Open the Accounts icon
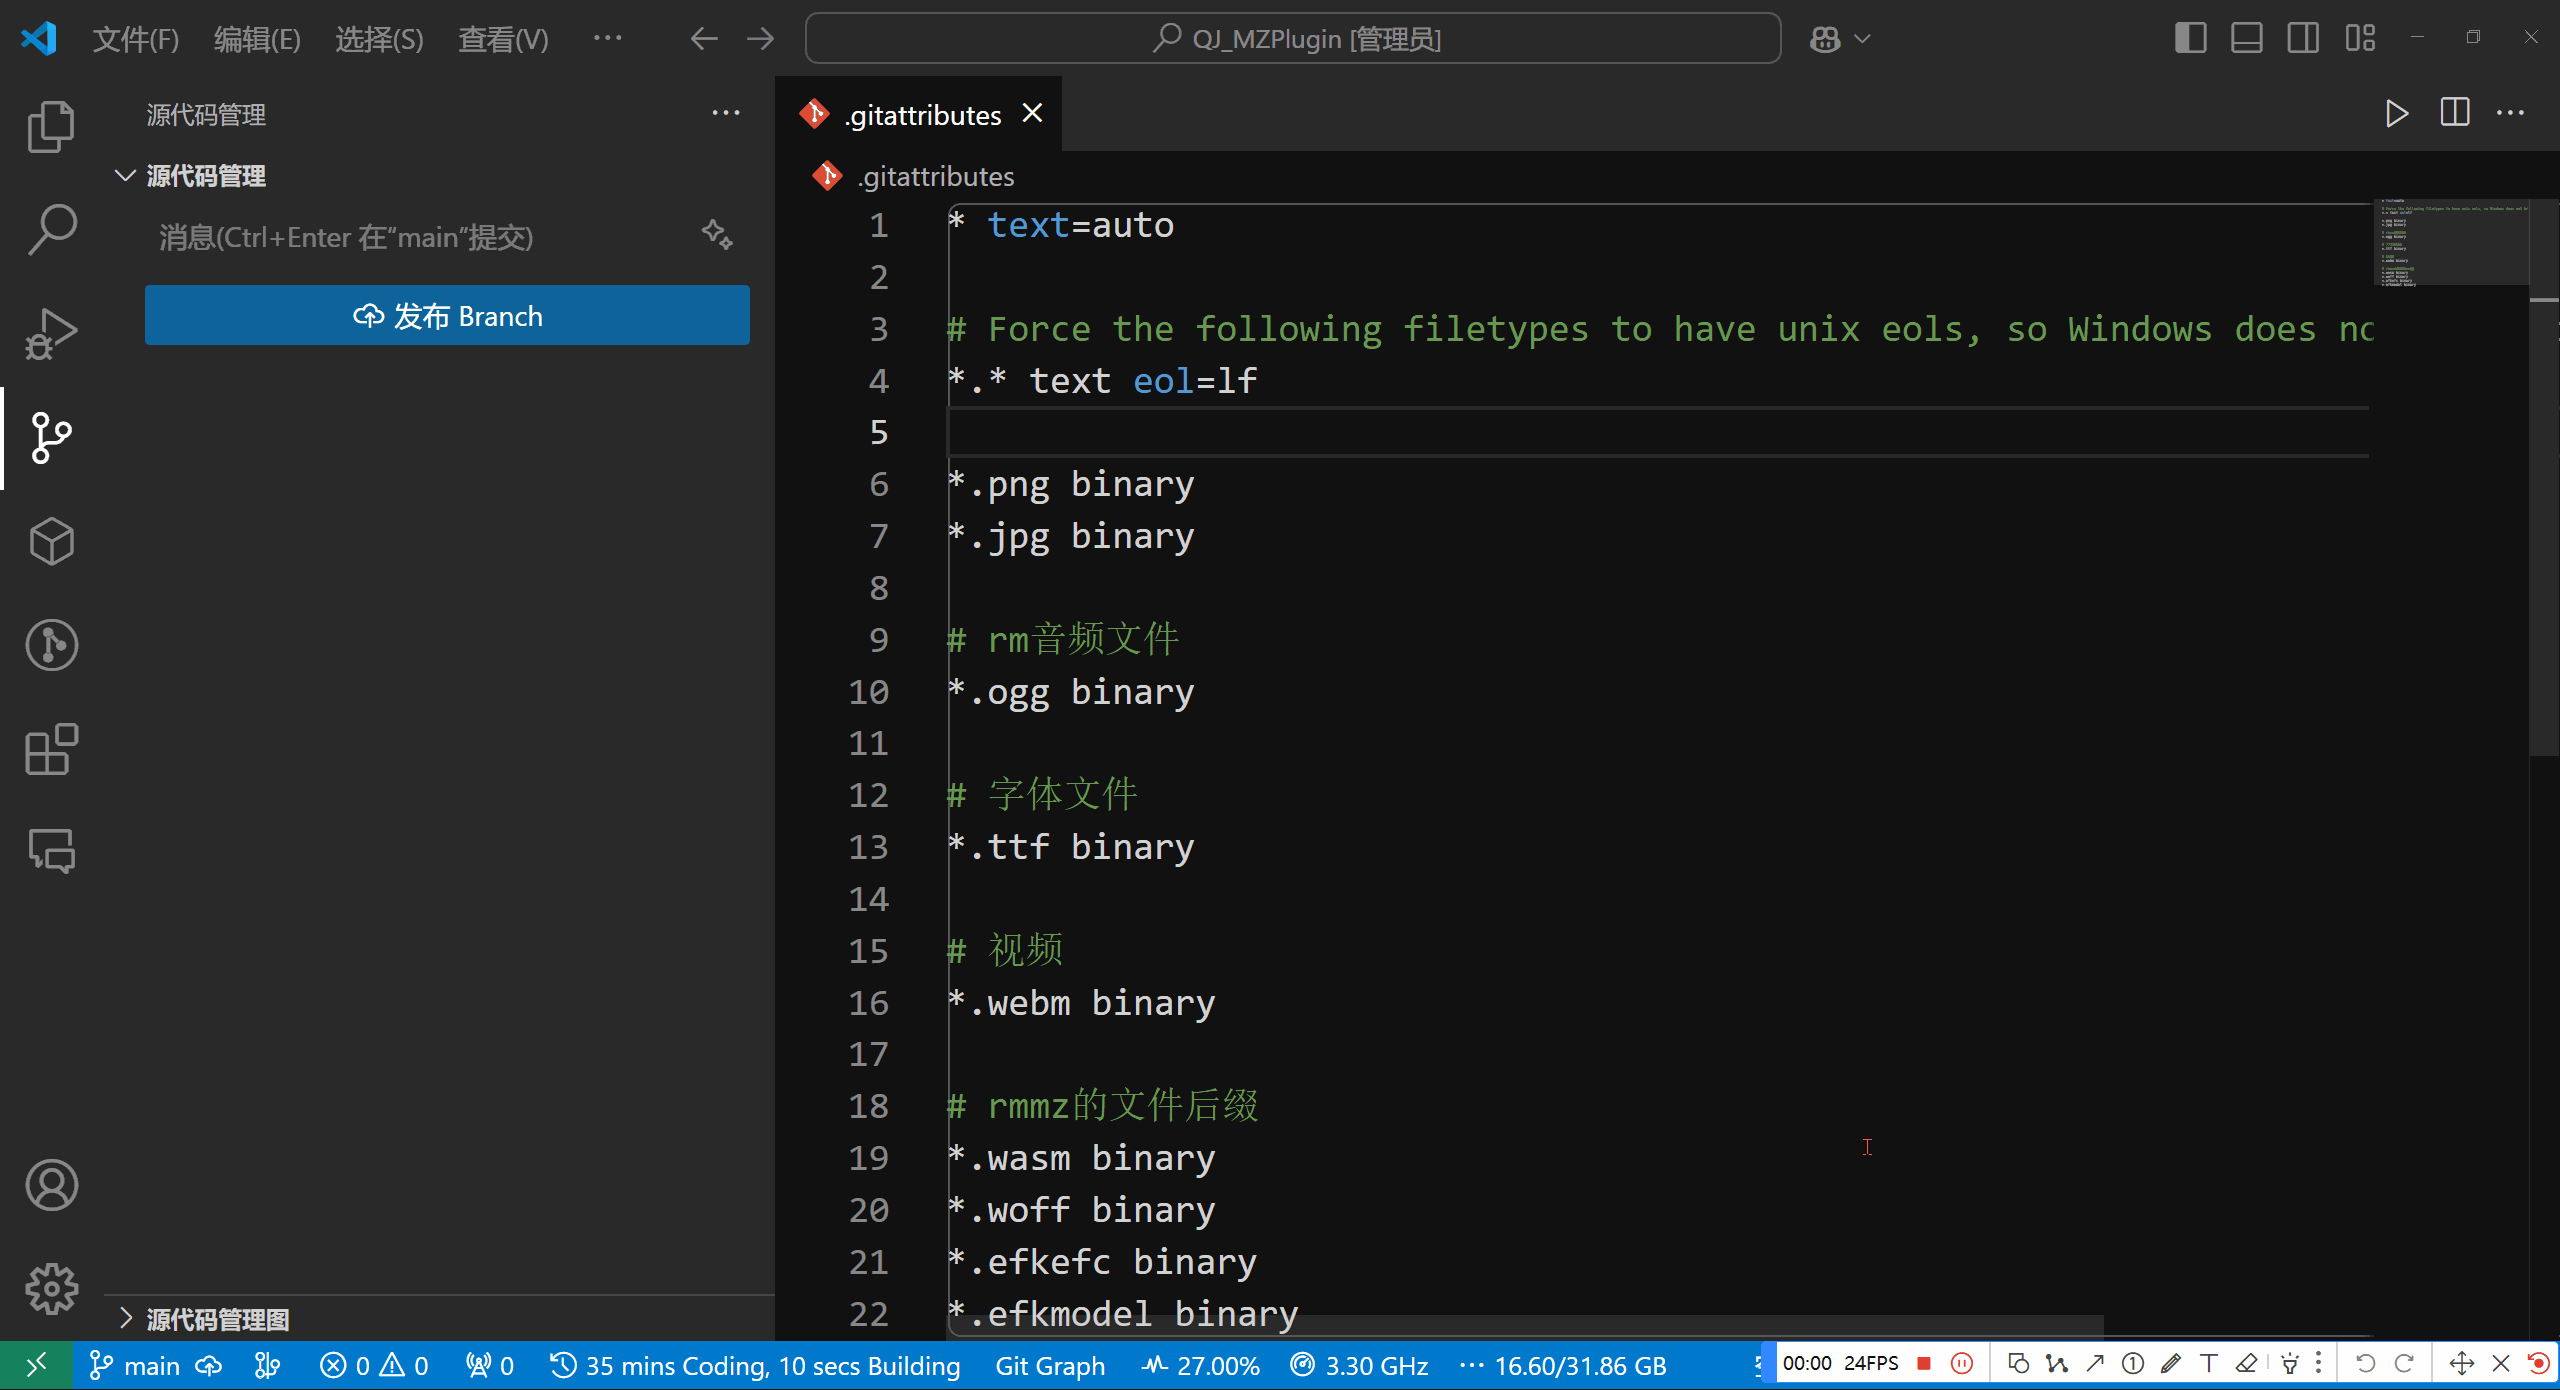This screenshot has height=1390, width=2560. [51, 1185]
